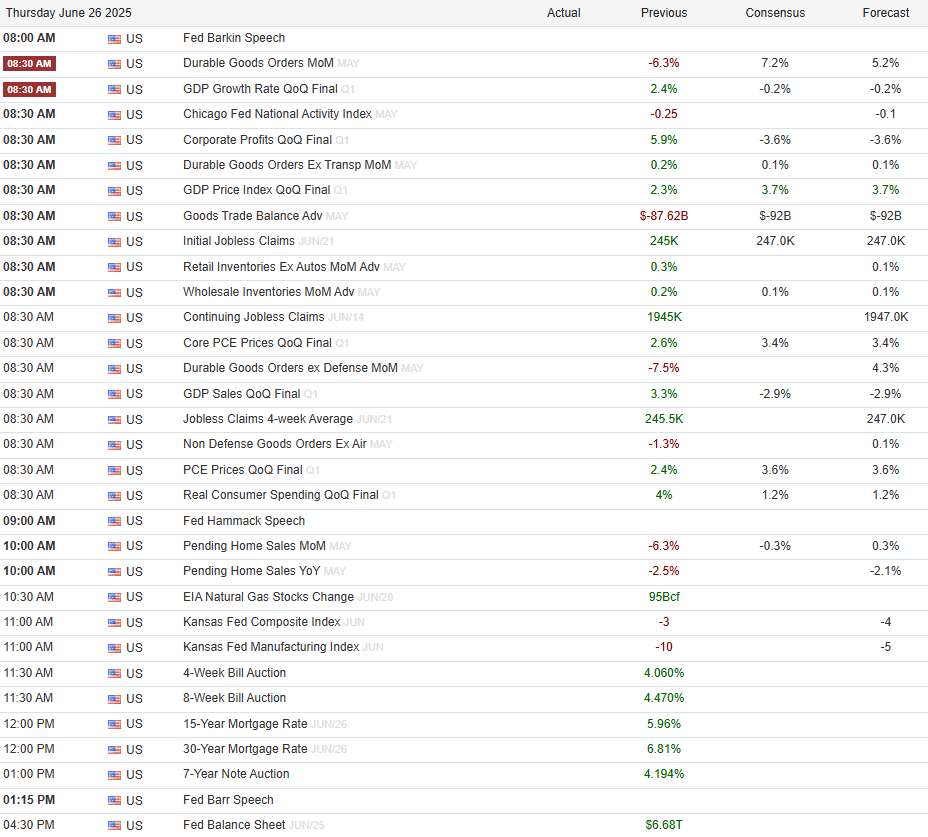
Task: Click previous value 5.96%
Action: point(664,724)
